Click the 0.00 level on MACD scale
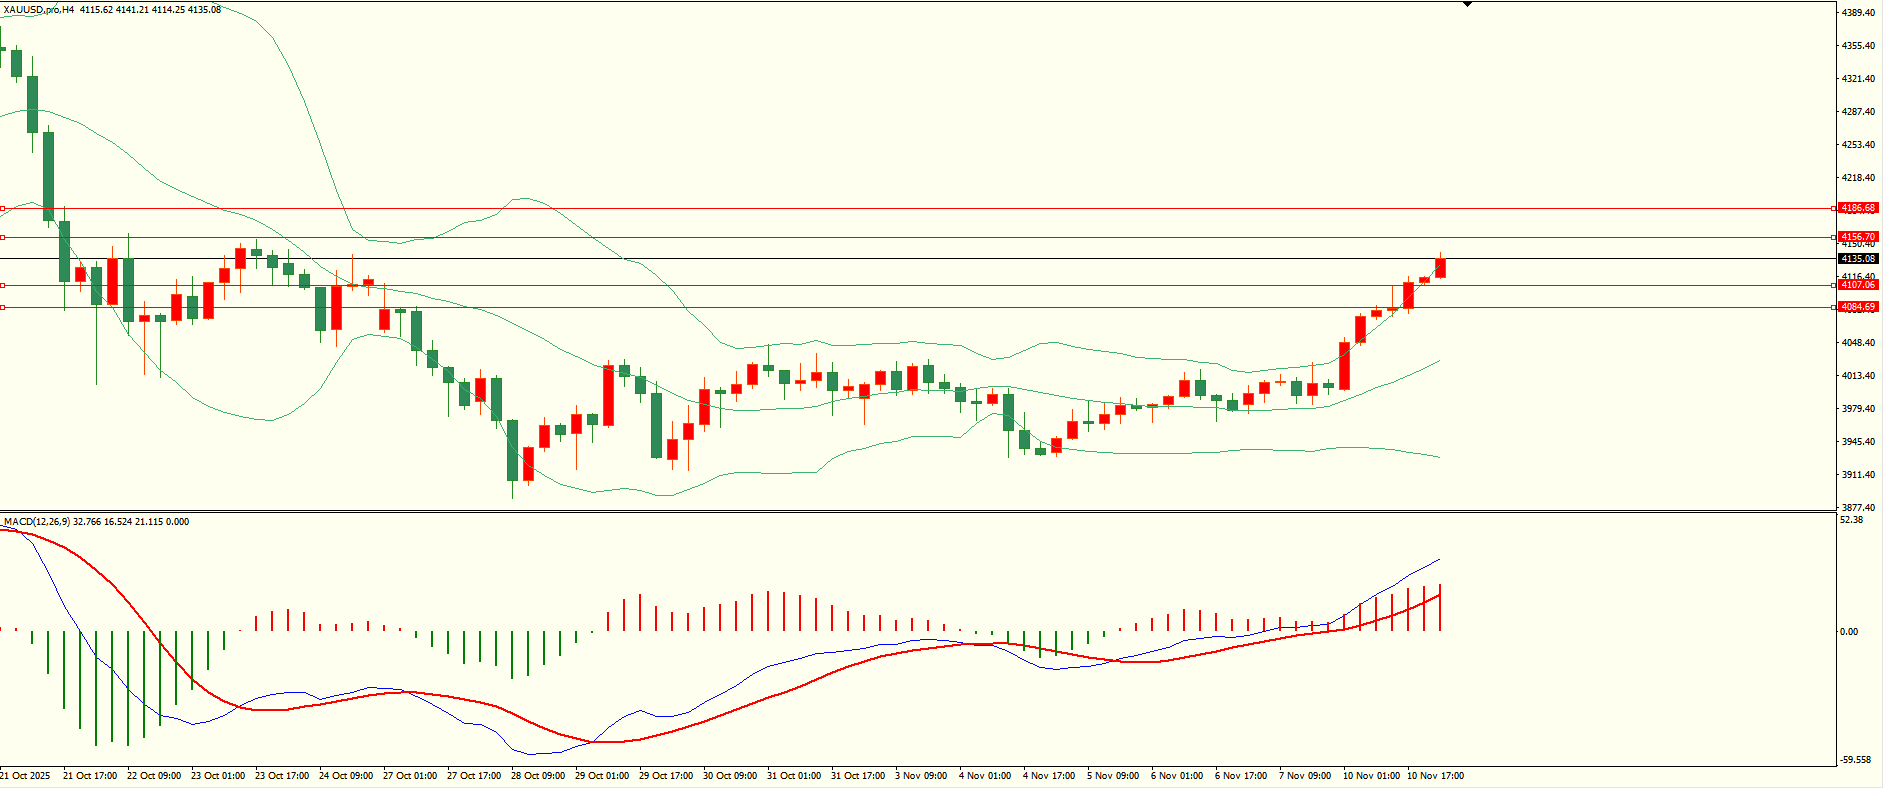This screenshot has width=1884, height=789. coord(1850,632)
